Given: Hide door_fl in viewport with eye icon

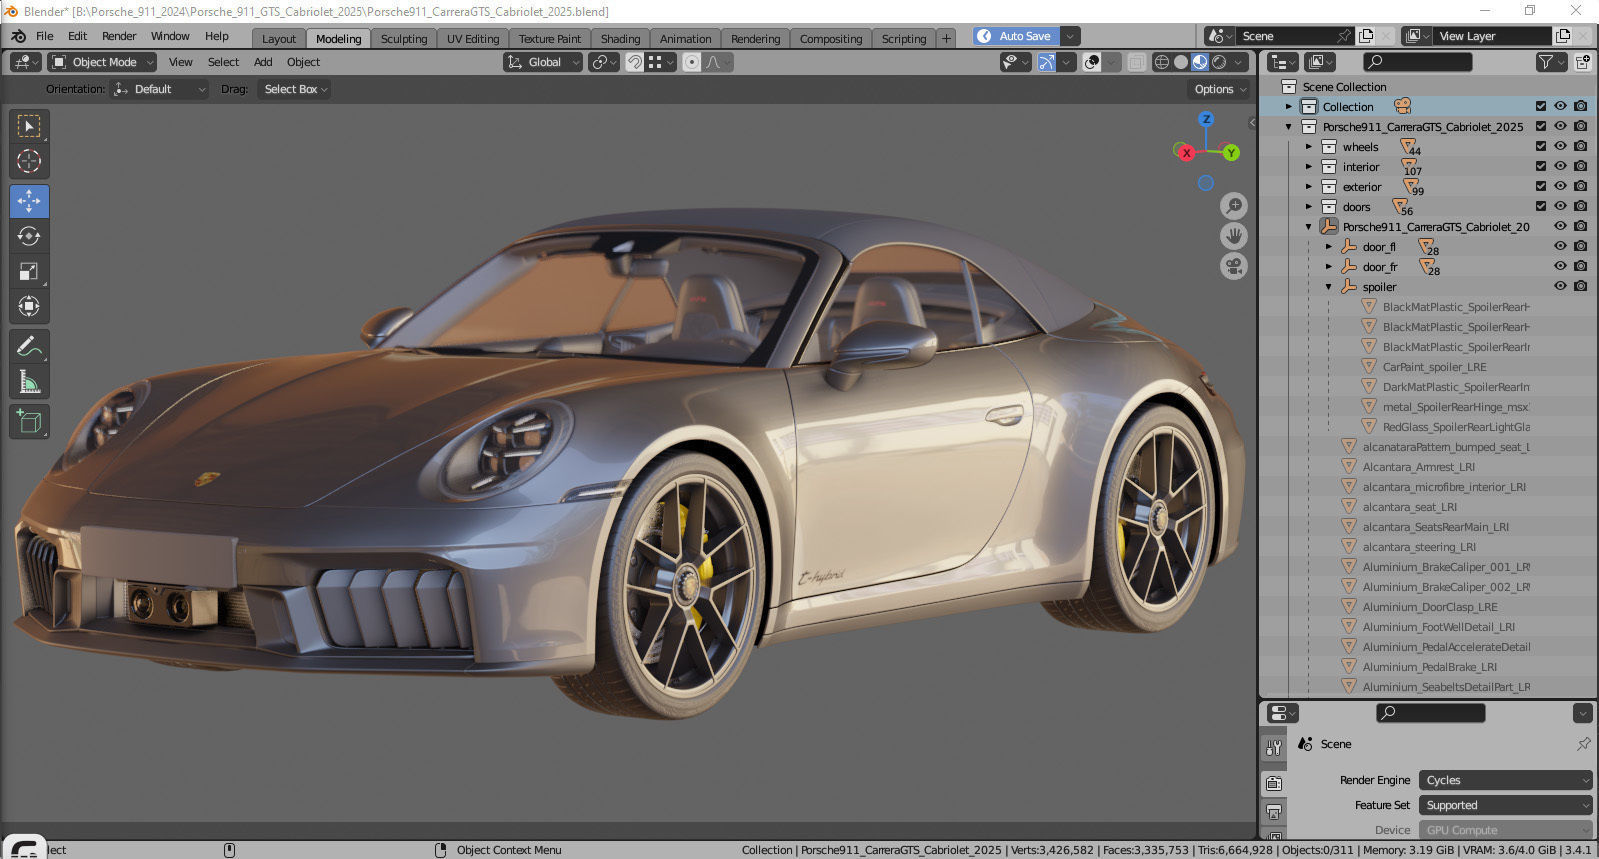Looking at the screenshot, I should [x=1560, y=246].
